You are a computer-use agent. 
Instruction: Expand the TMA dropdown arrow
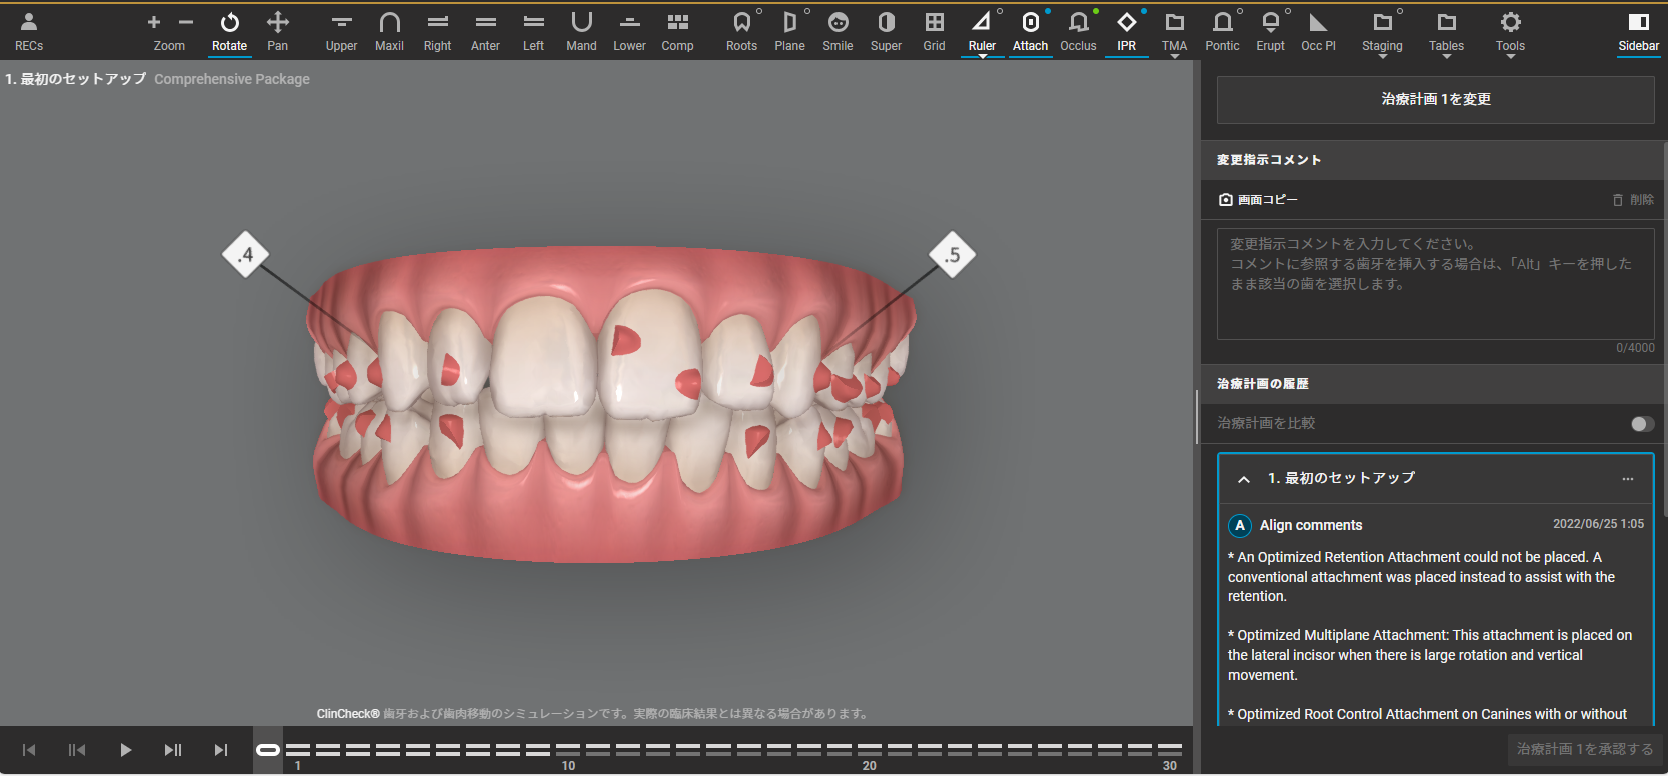(1175, 57)
